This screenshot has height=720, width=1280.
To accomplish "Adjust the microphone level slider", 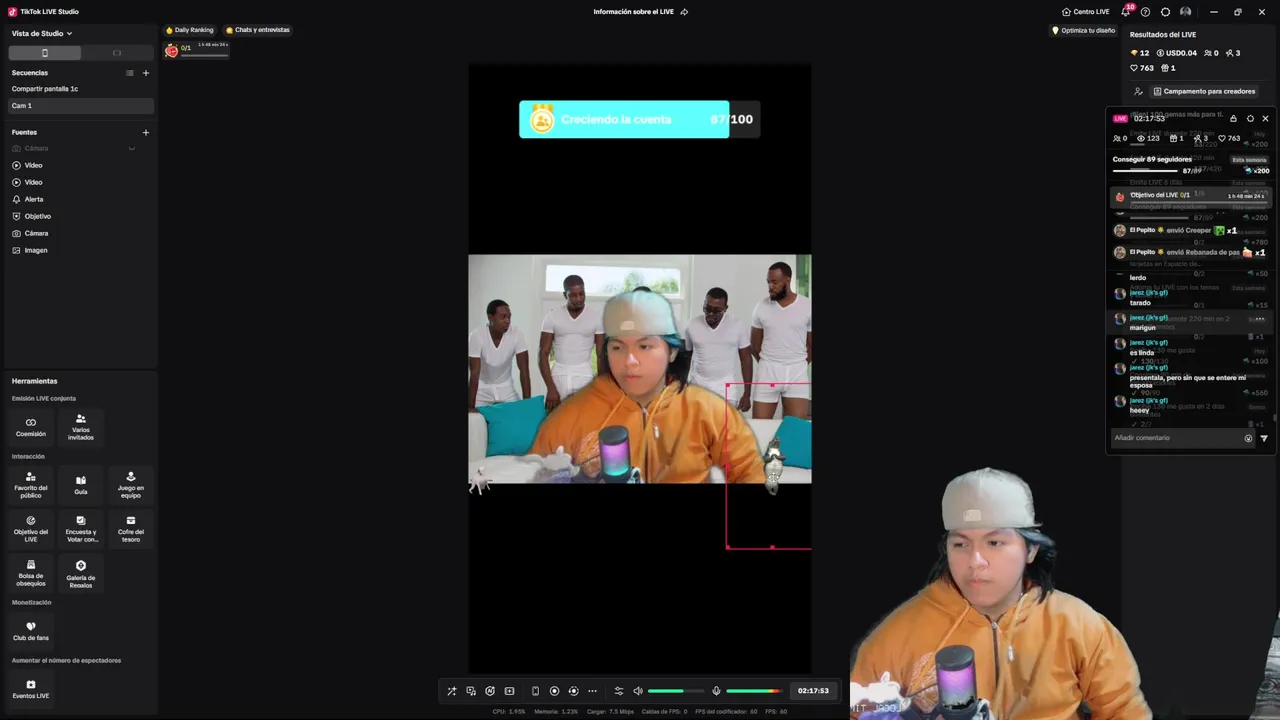I will (754, 691).
